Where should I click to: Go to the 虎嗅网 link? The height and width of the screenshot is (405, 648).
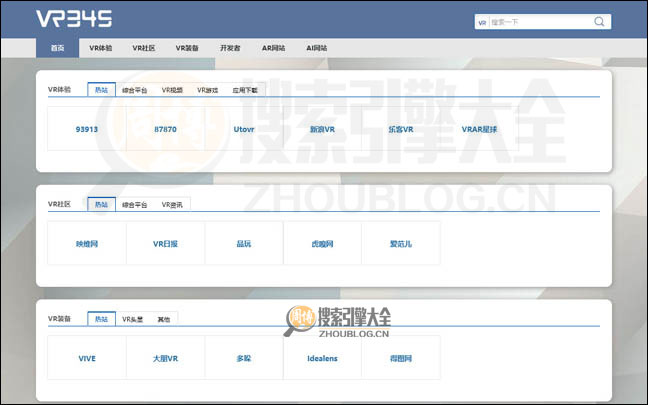click(322, 243)
